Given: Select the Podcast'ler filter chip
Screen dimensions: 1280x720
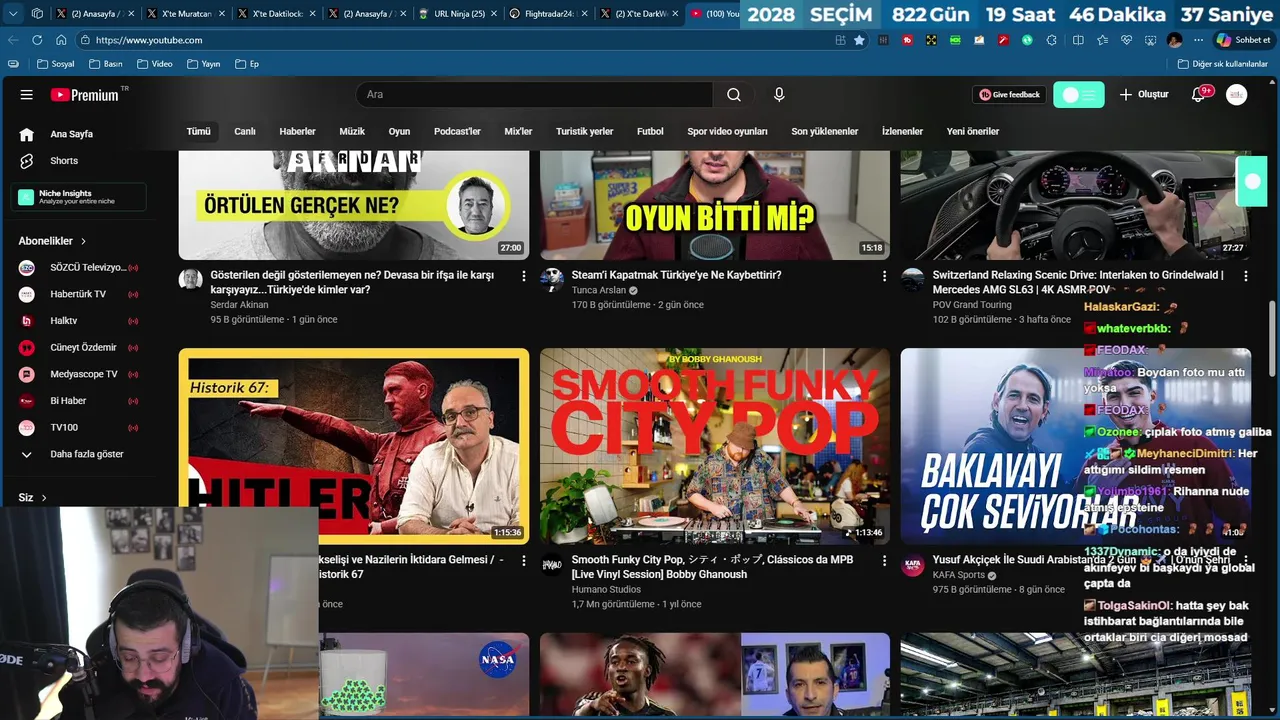Looking at the screenshot, I should click(457, 131).
